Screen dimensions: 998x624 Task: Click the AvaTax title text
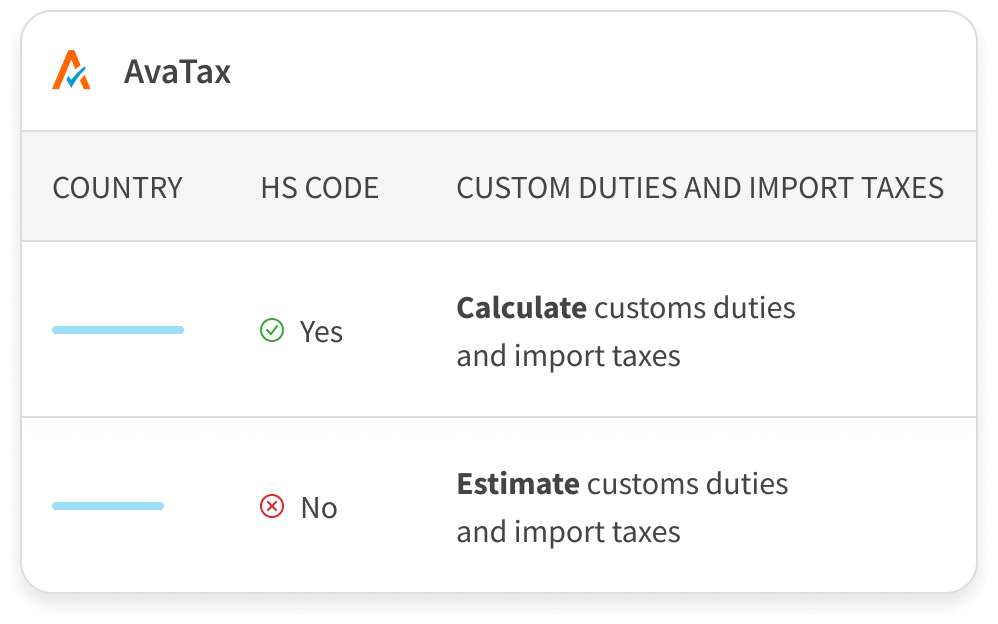tap(177, 72)
